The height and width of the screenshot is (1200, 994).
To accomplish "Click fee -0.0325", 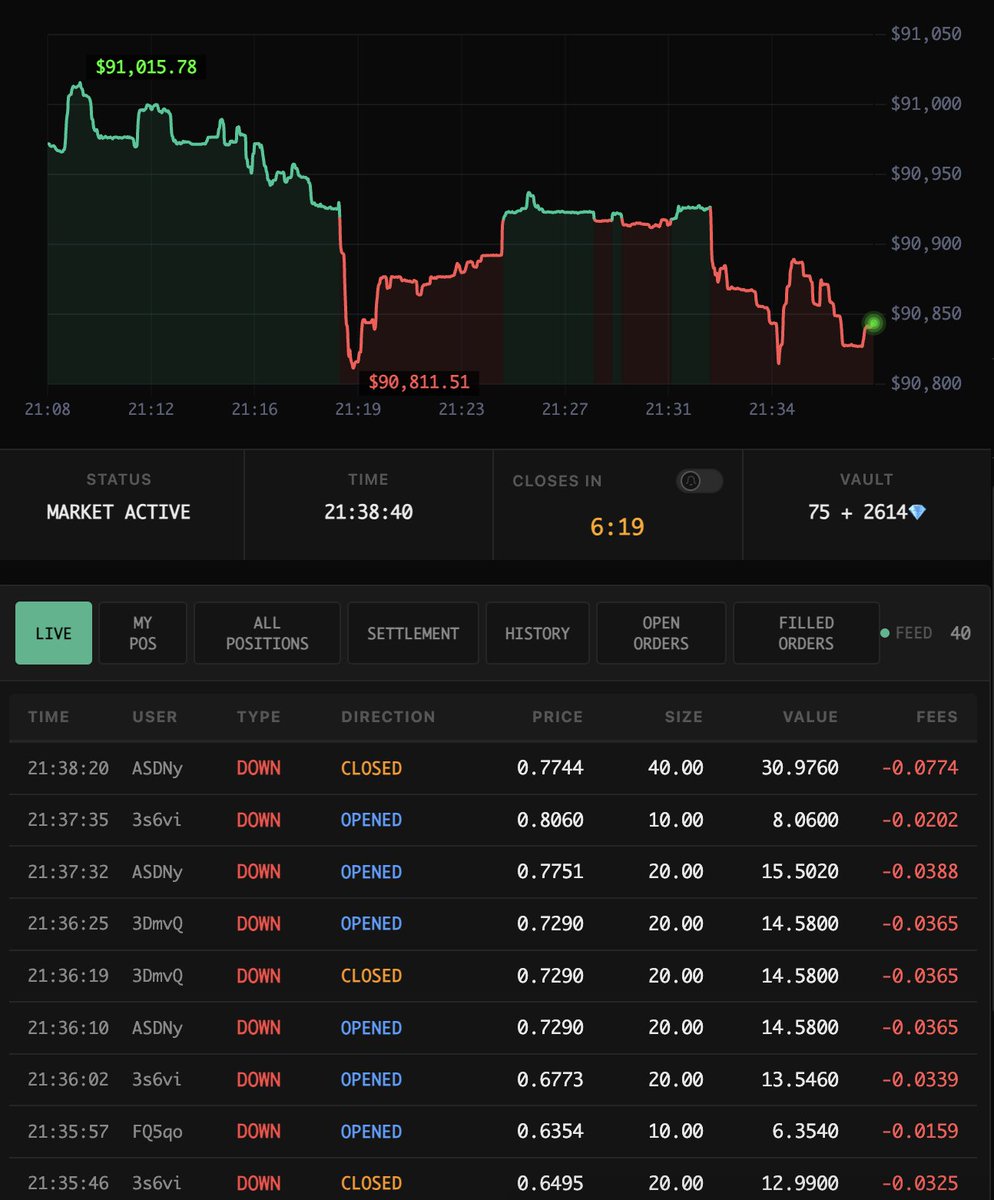I will click(x=920, y=1184).
